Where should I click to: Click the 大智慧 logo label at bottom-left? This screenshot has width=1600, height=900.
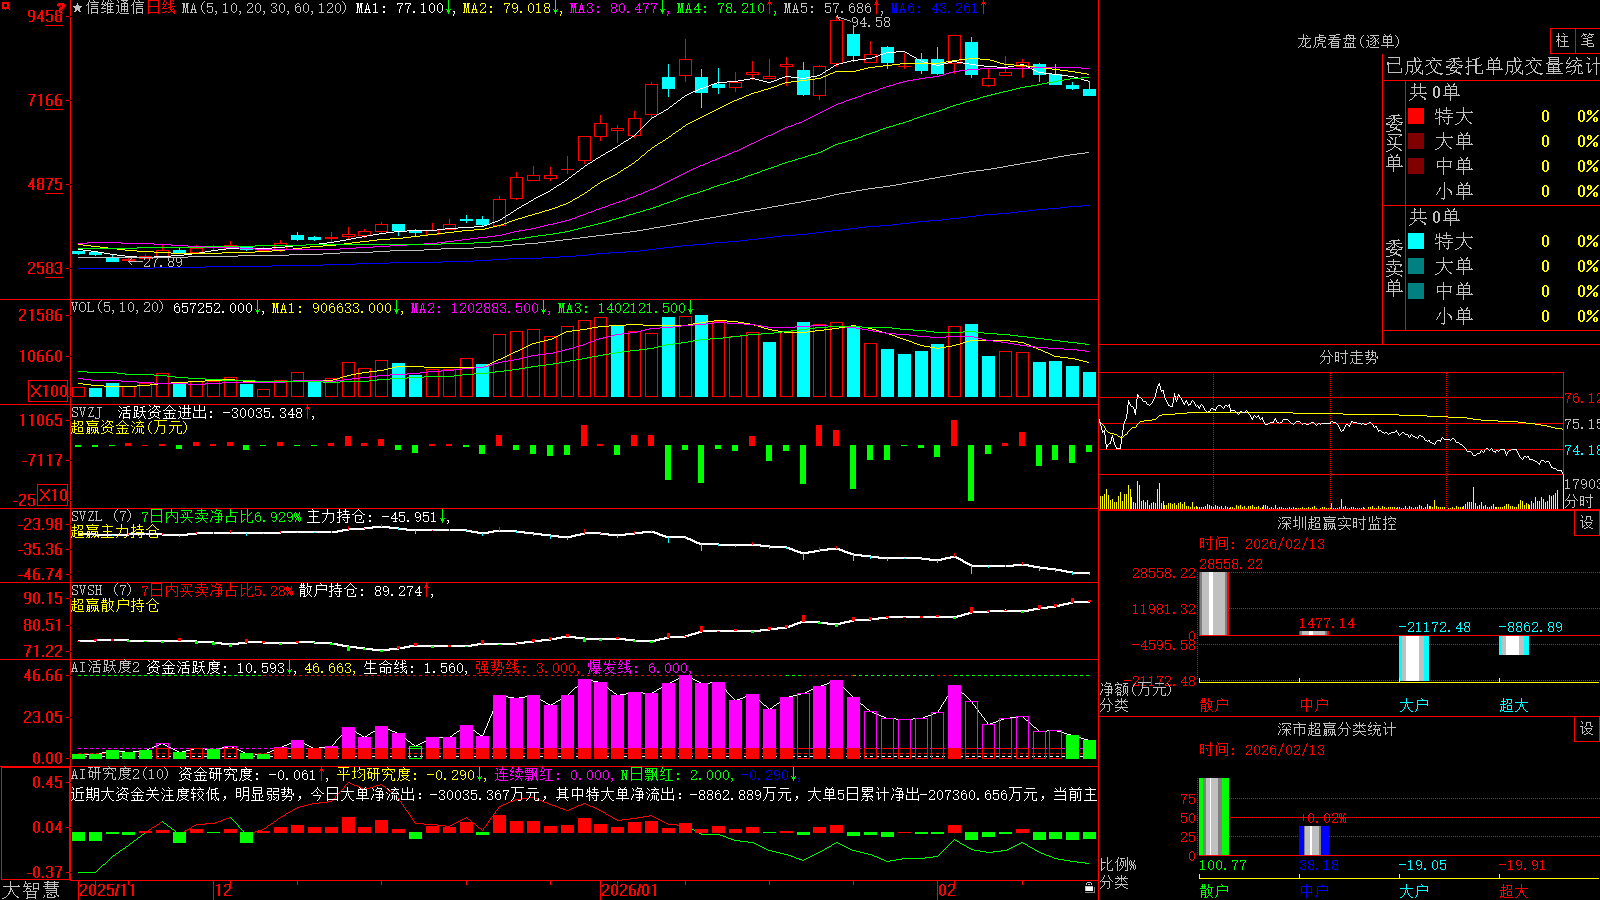31,890
